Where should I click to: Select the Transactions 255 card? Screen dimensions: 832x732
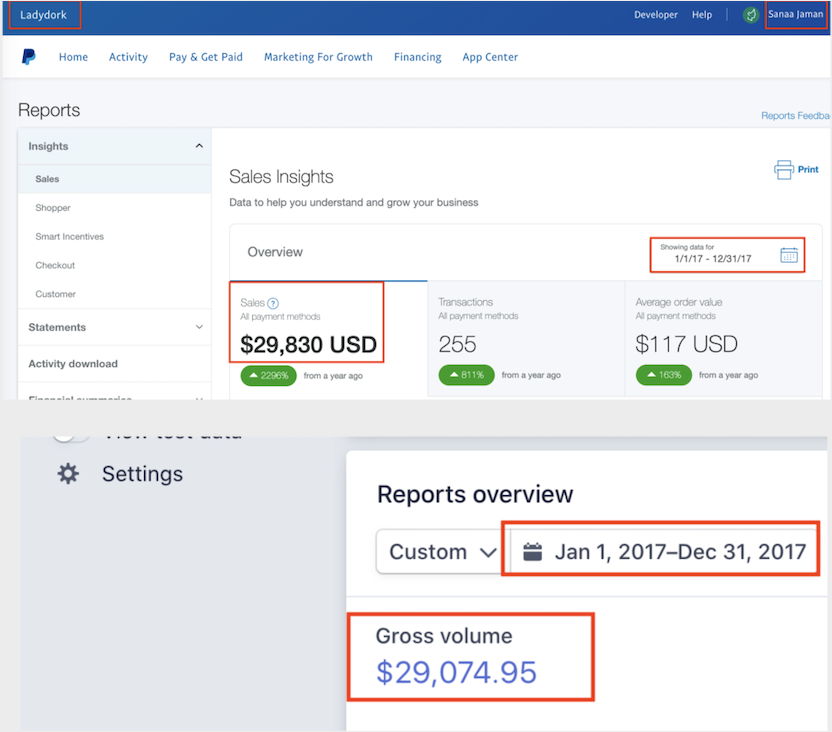[x=526, y=339]
